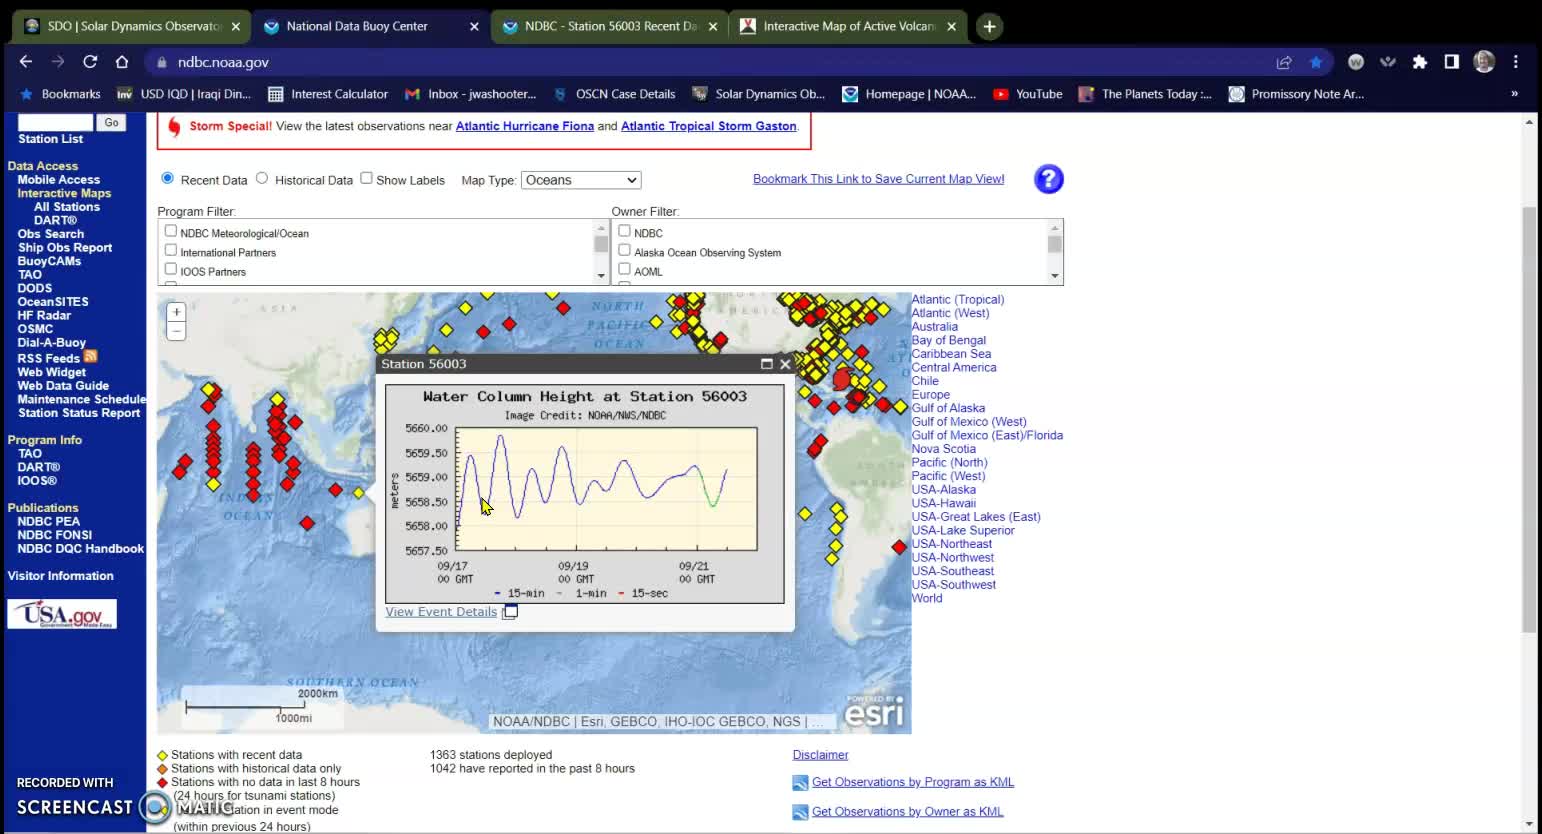1542x834 pixels.
Task: Click the RSS Feeds orange icon
Action: coord(91,357)
